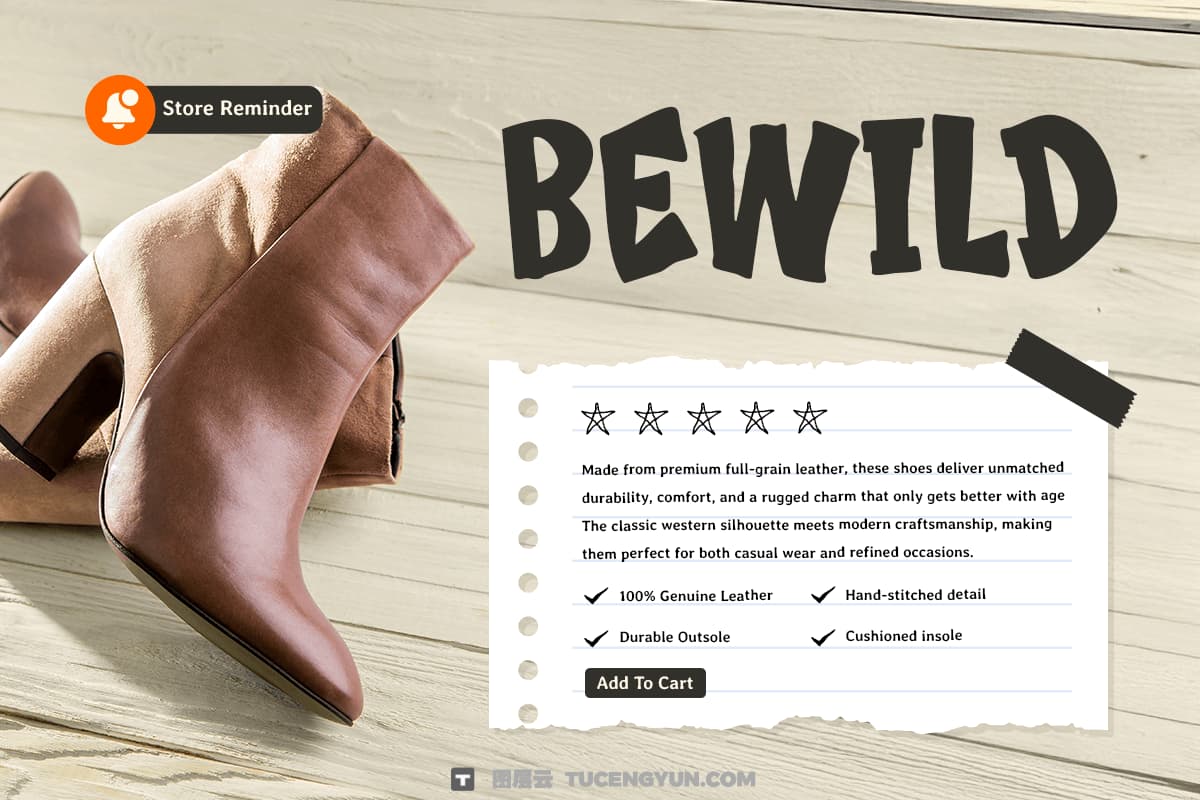Click the fourth rating star
The image size is (1200, 800).
pos(757,418)
